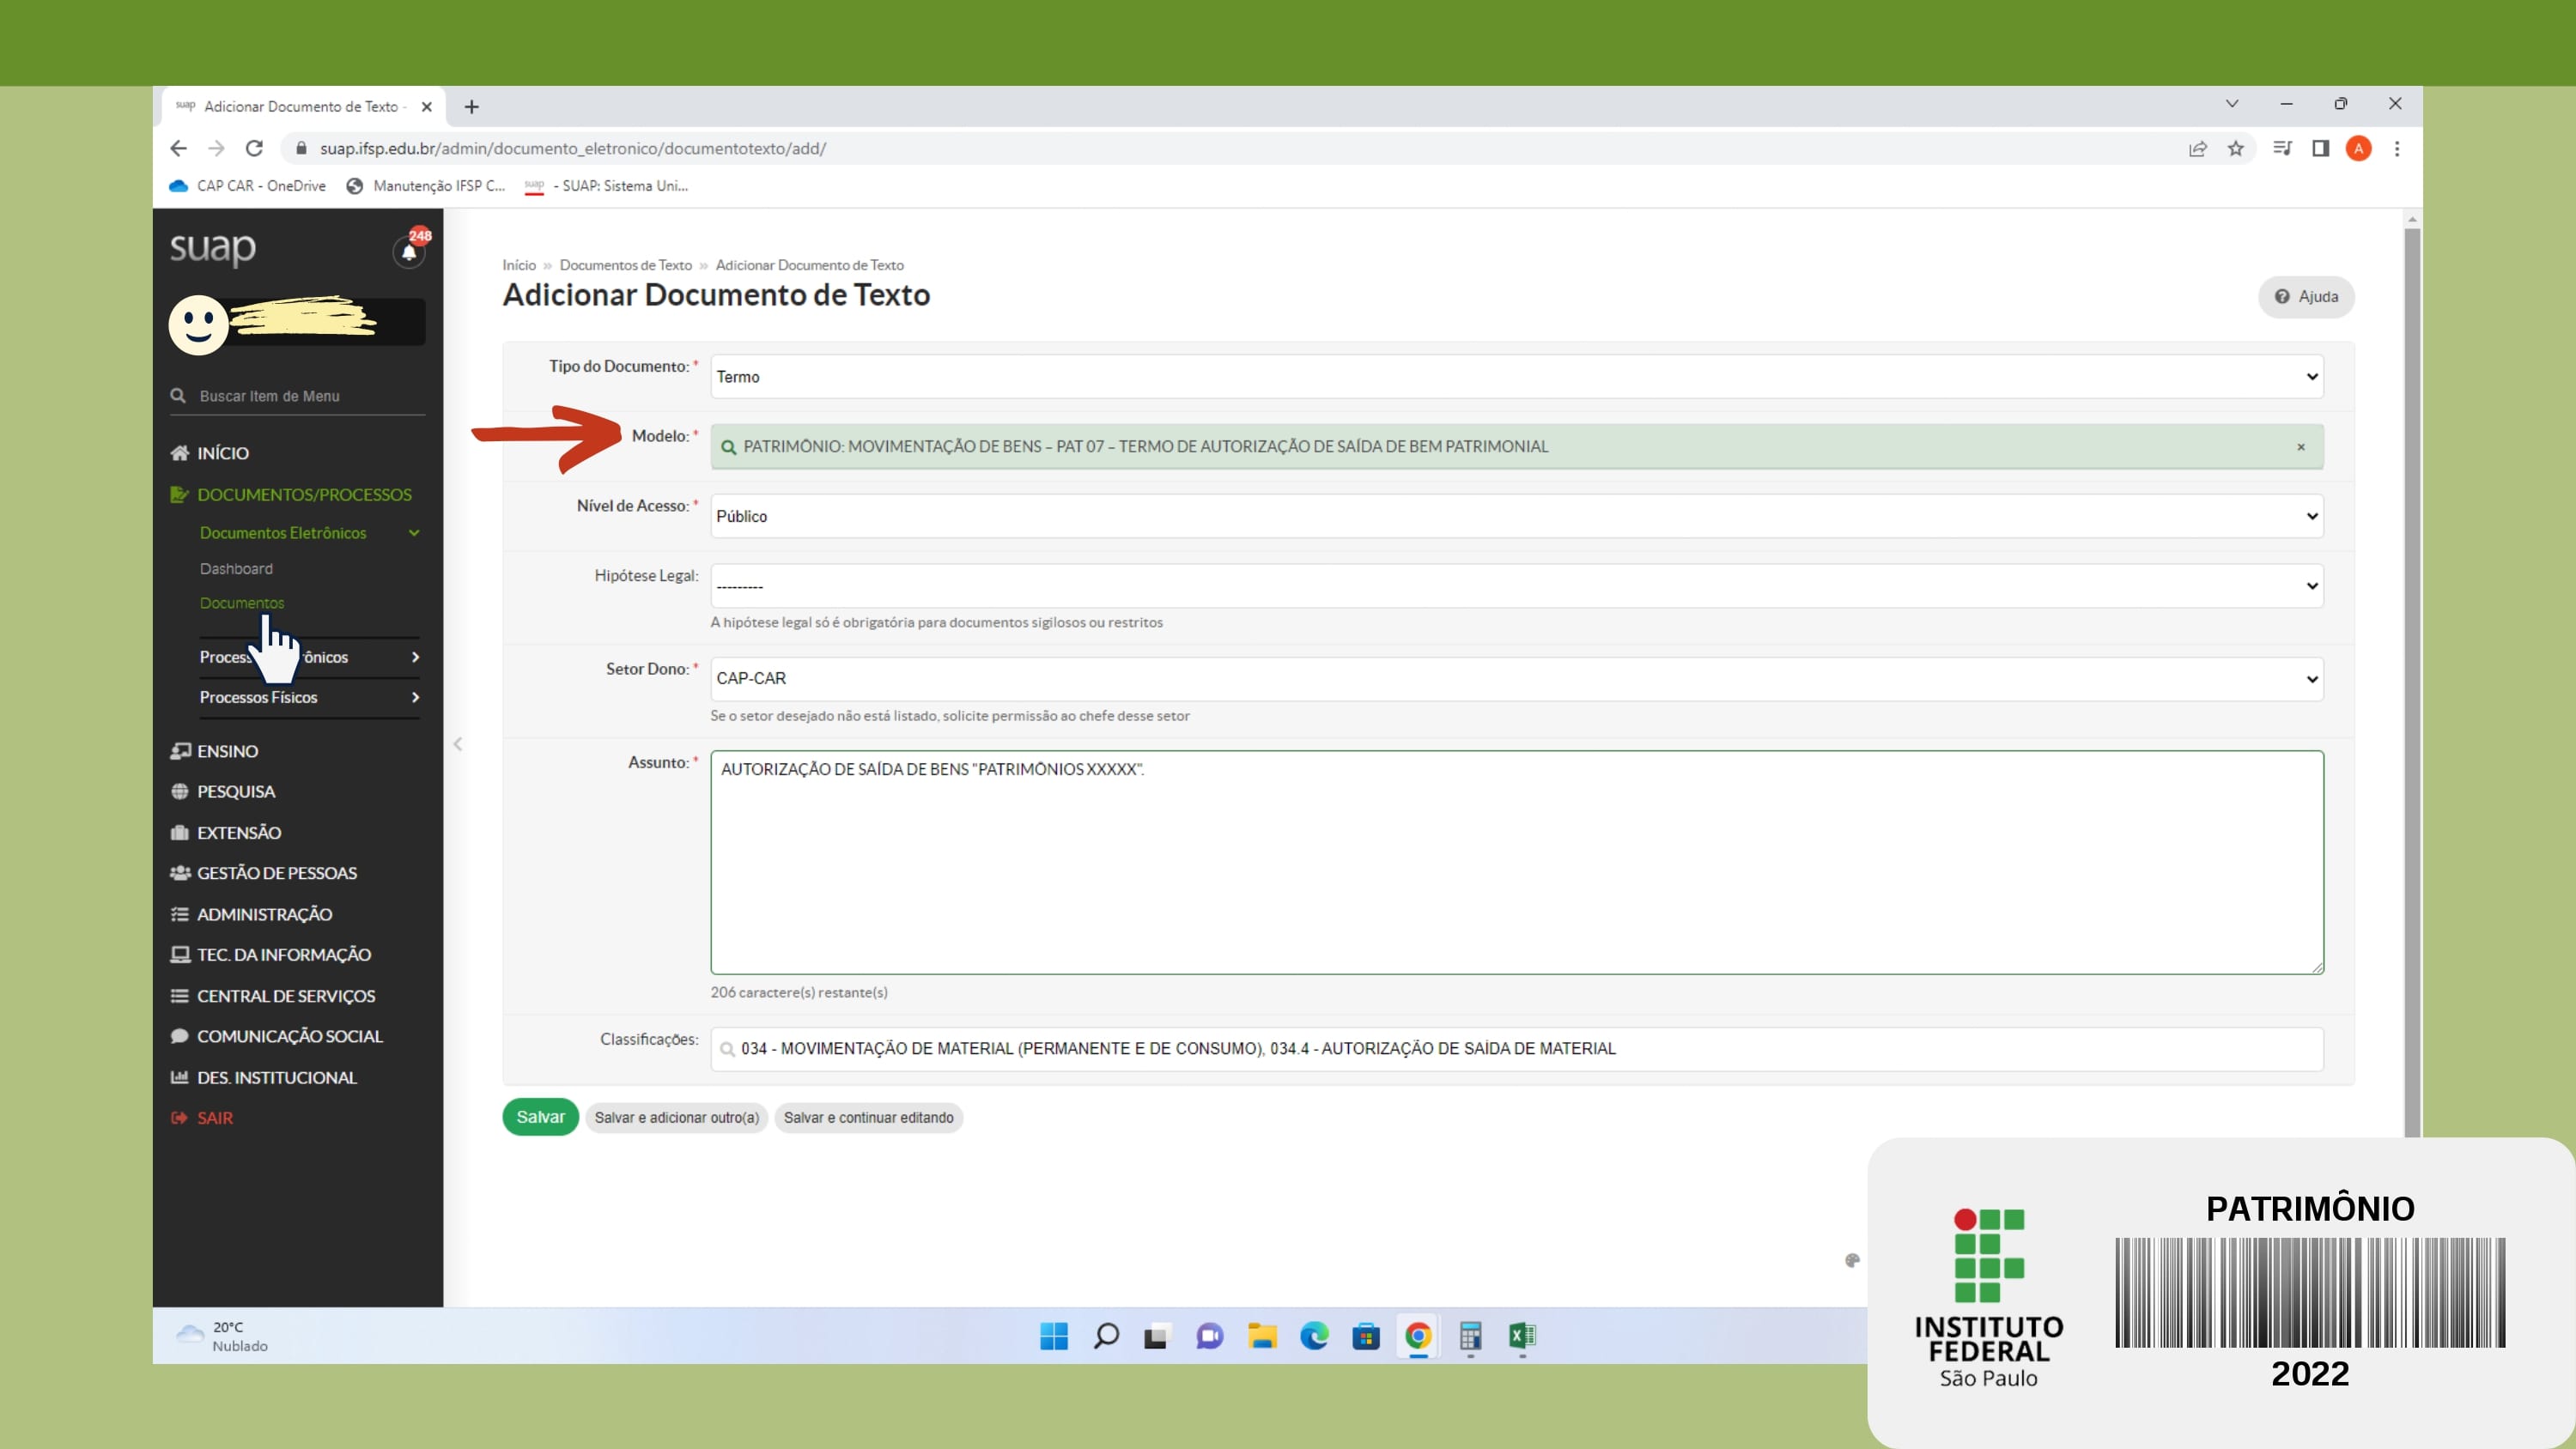The height and width of the screenshot is (1449, 2576).
Task: Open Dashboard in the sidebar
Action: 236,569
